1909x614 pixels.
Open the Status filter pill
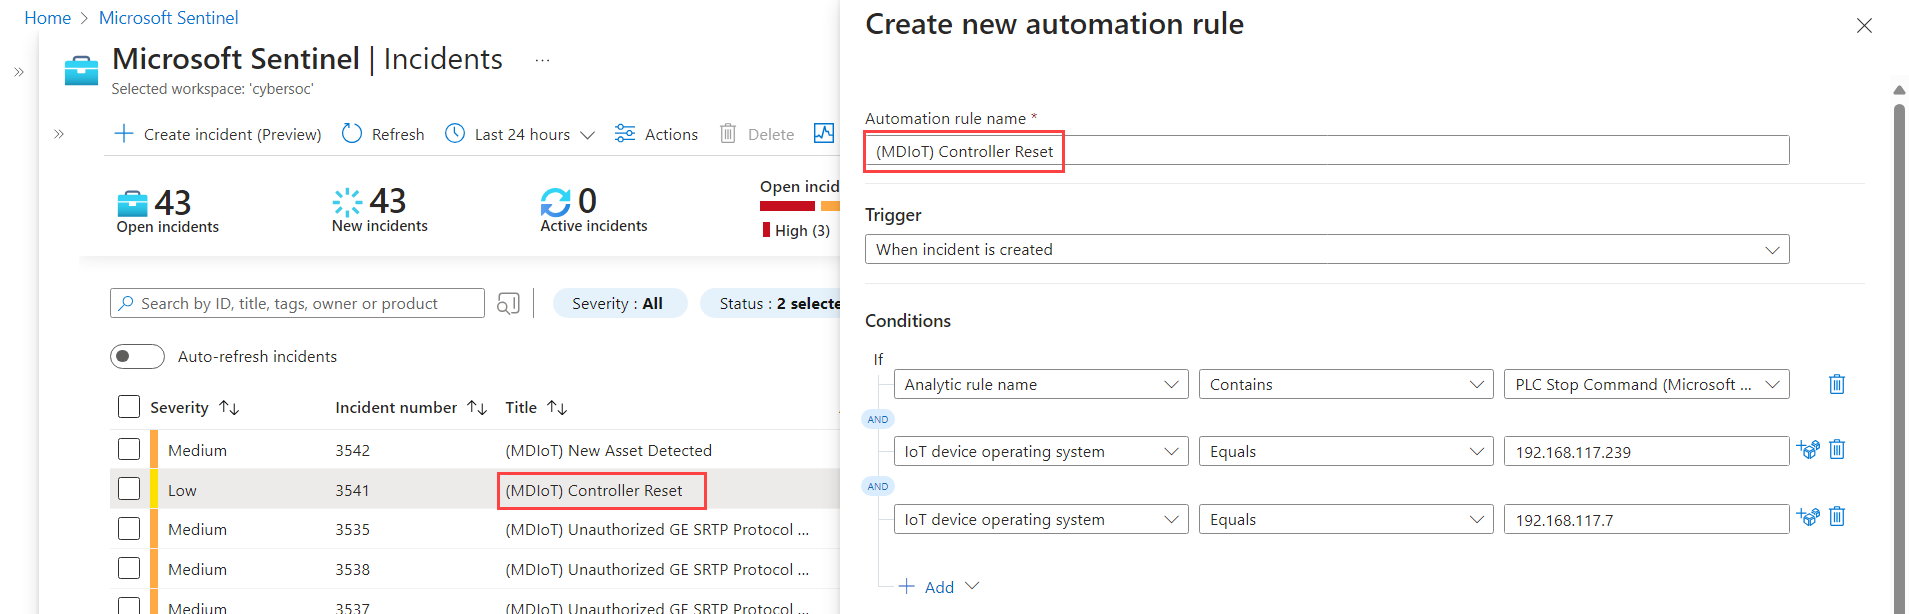coord(772,303)
